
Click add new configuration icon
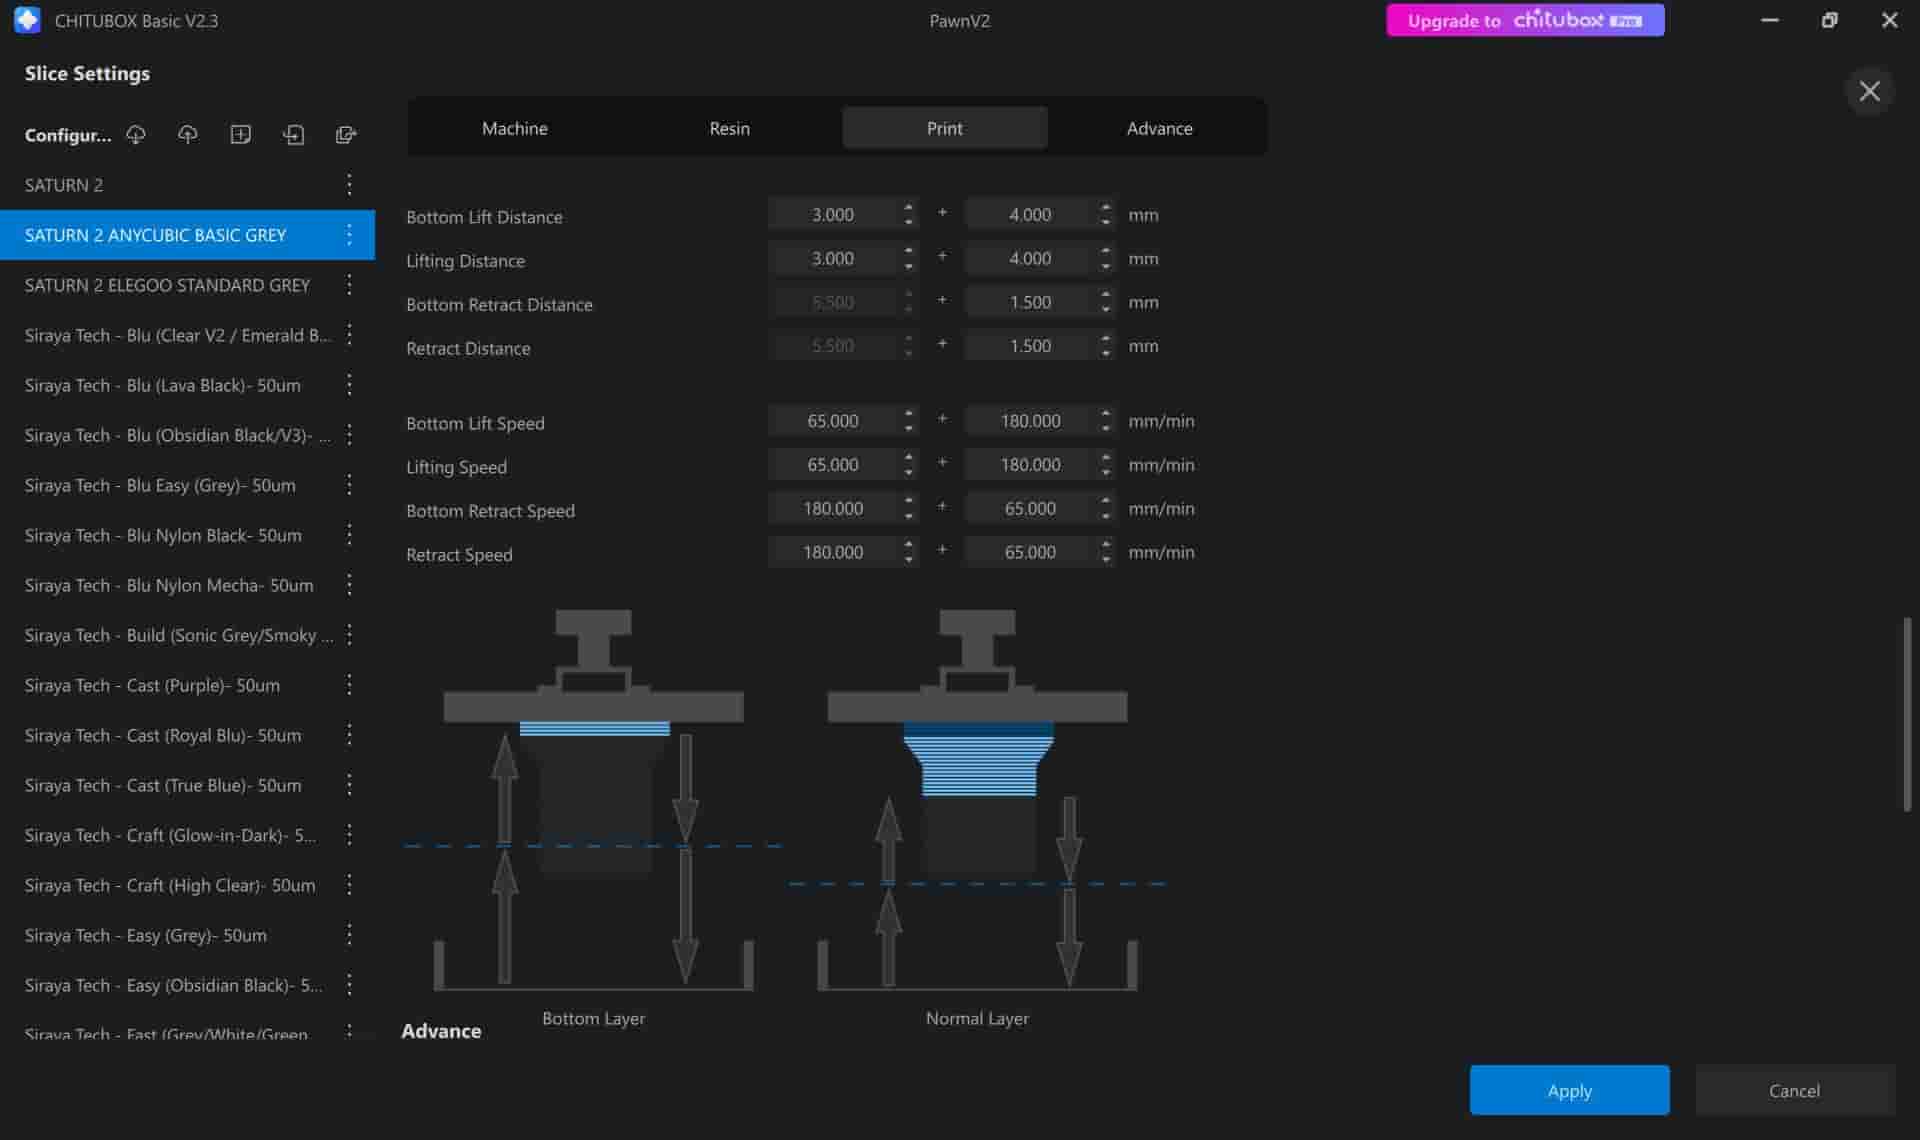[x=240, y=134]
